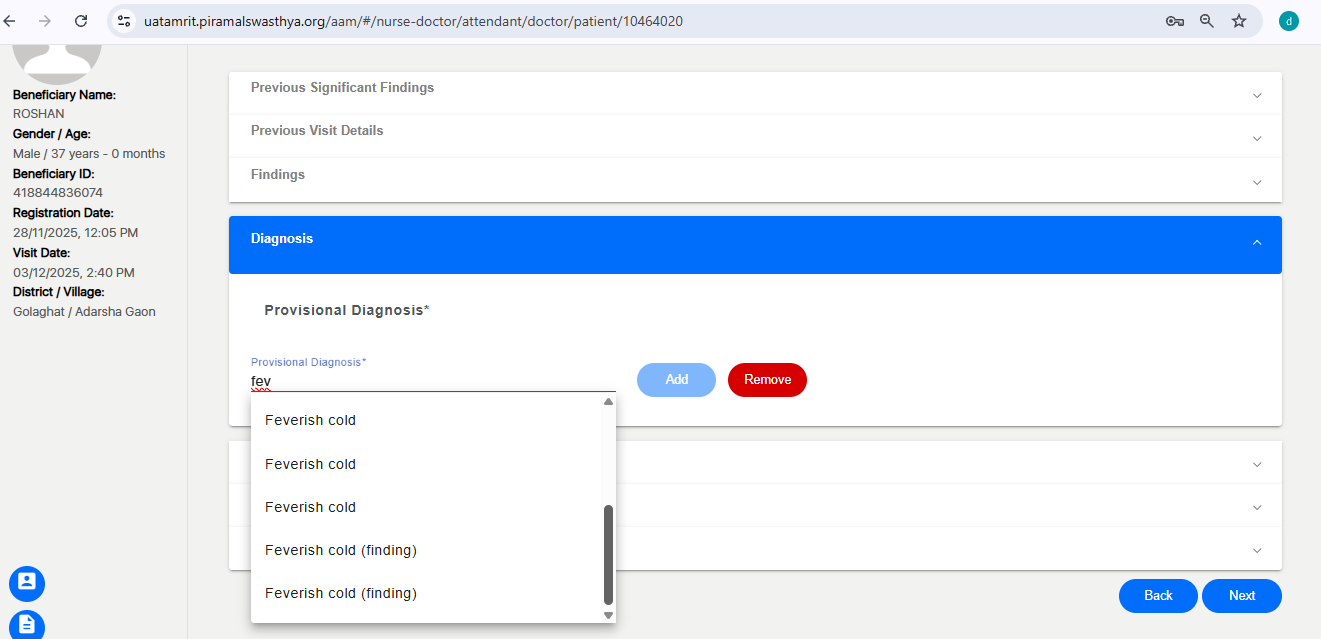Viewport: 1321px width, 639px height.
Task: Click the saved passwords key icon
Action: tap(1175, 21)
